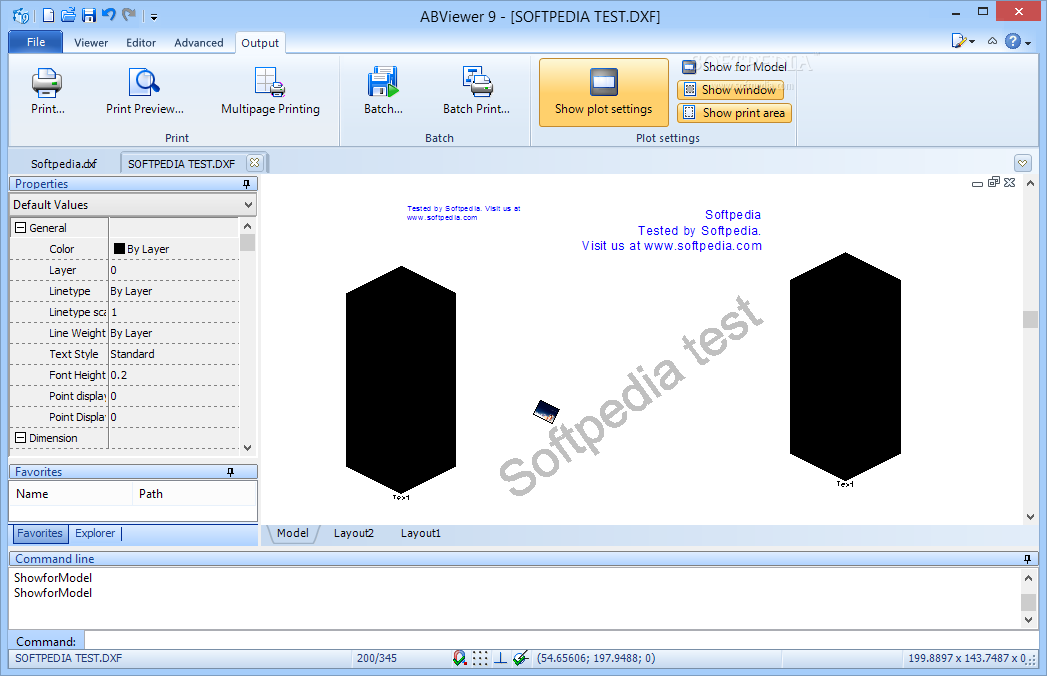
Task: Select the Linetype By Layer value
Action: point(174,291)
